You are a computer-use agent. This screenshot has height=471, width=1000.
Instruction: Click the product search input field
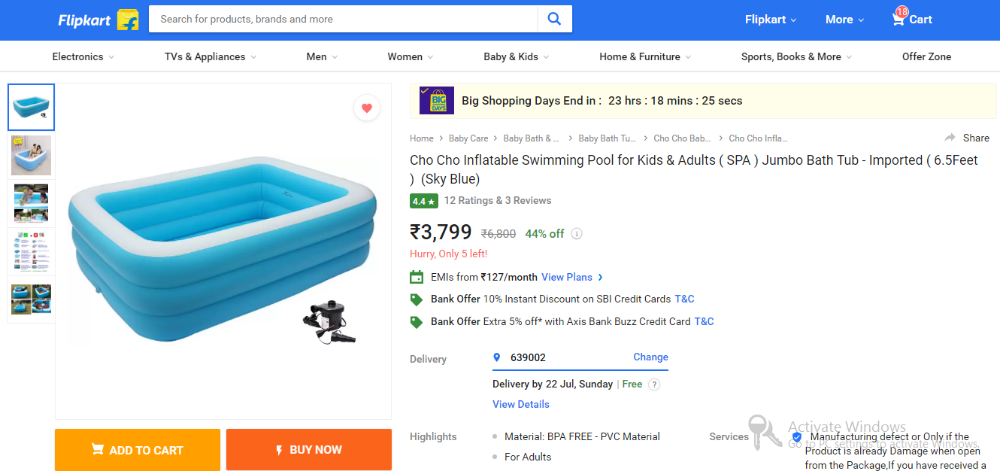coord(345,19)
